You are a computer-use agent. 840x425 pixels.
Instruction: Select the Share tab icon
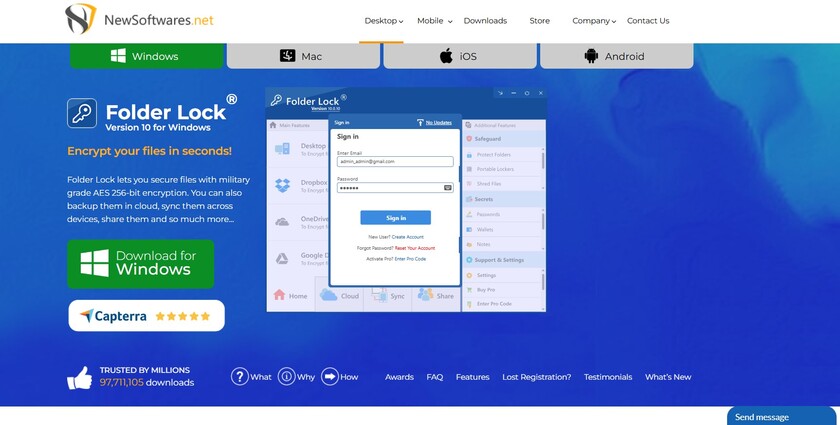[x=425, y=294]
